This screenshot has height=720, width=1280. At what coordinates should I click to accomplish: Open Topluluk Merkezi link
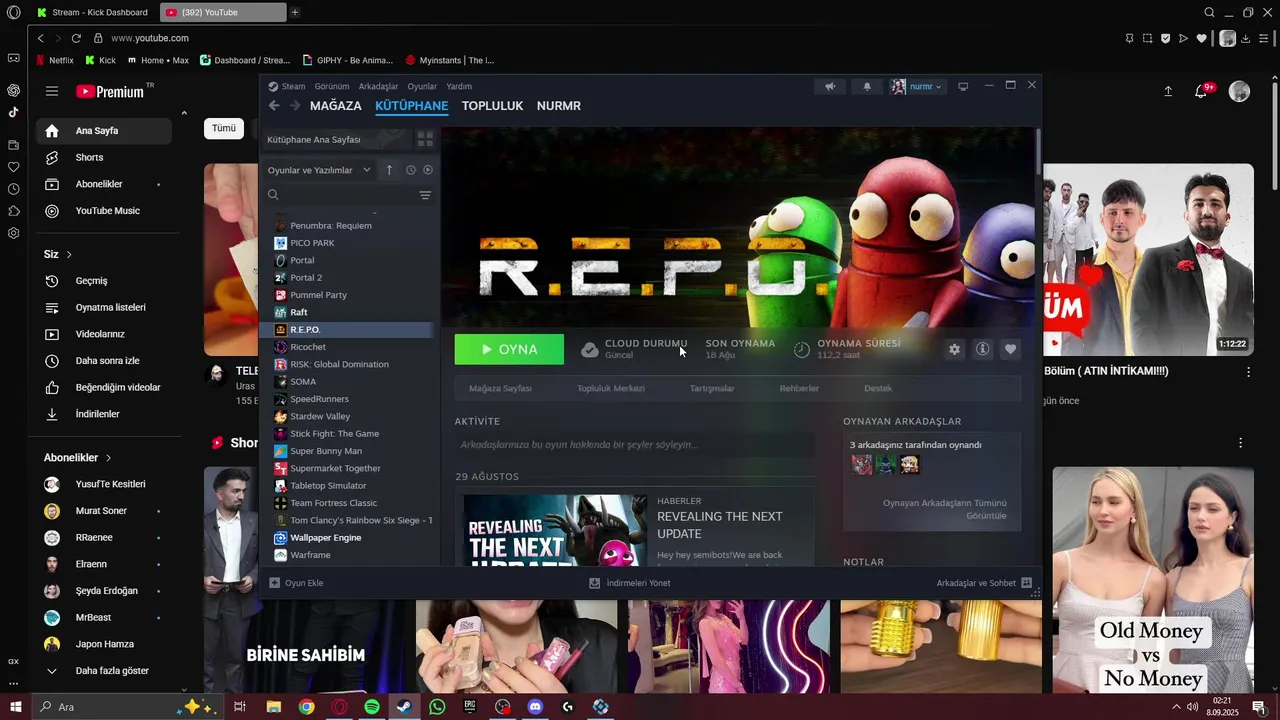[610, 388]
